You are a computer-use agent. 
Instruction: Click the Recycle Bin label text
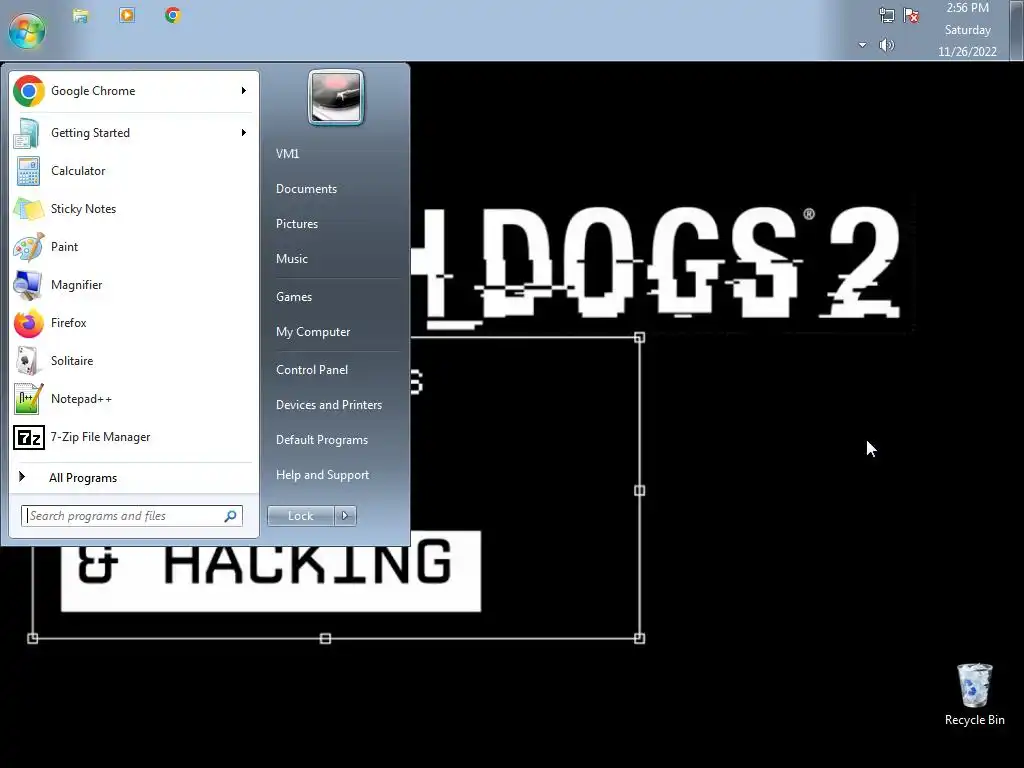click(974, 720)
